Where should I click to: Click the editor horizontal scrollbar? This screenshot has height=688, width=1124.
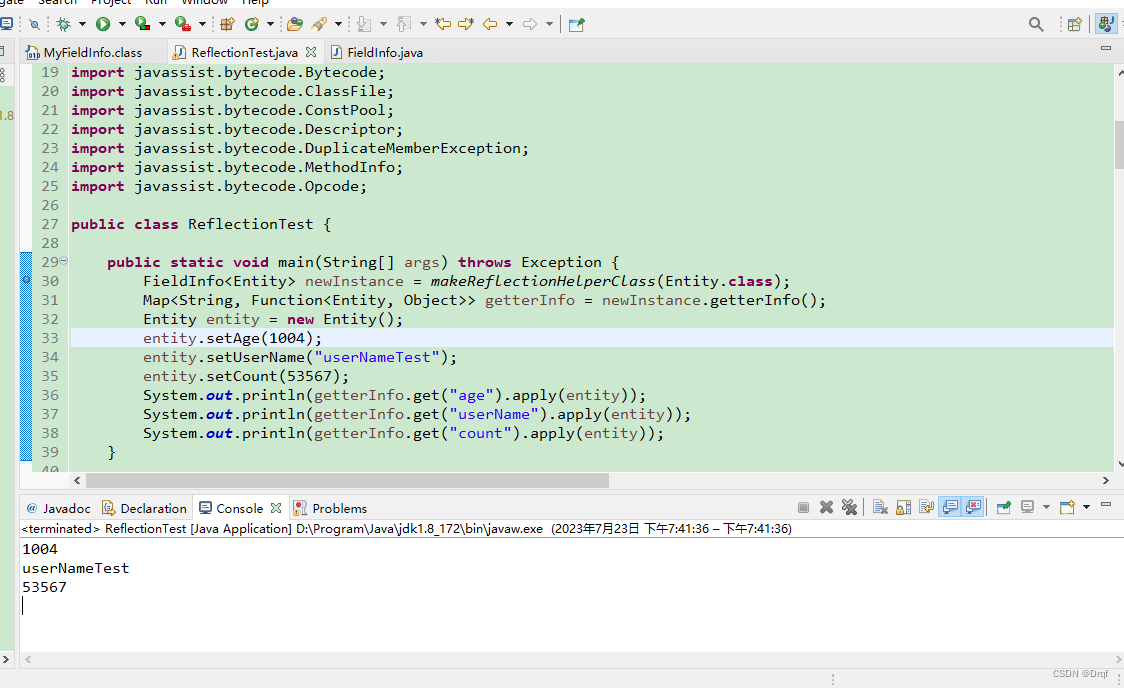347,480
